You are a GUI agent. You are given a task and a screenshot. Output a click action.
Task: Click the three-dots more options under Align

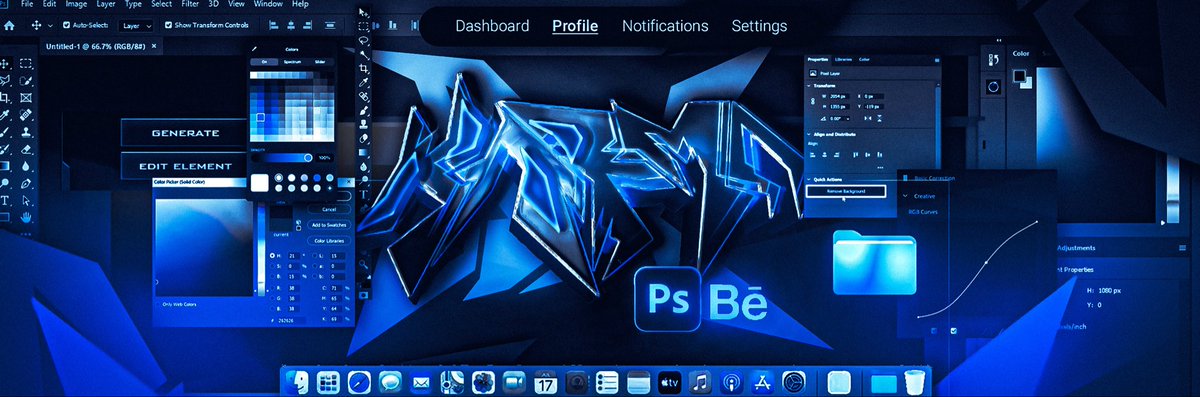[880, 168]
